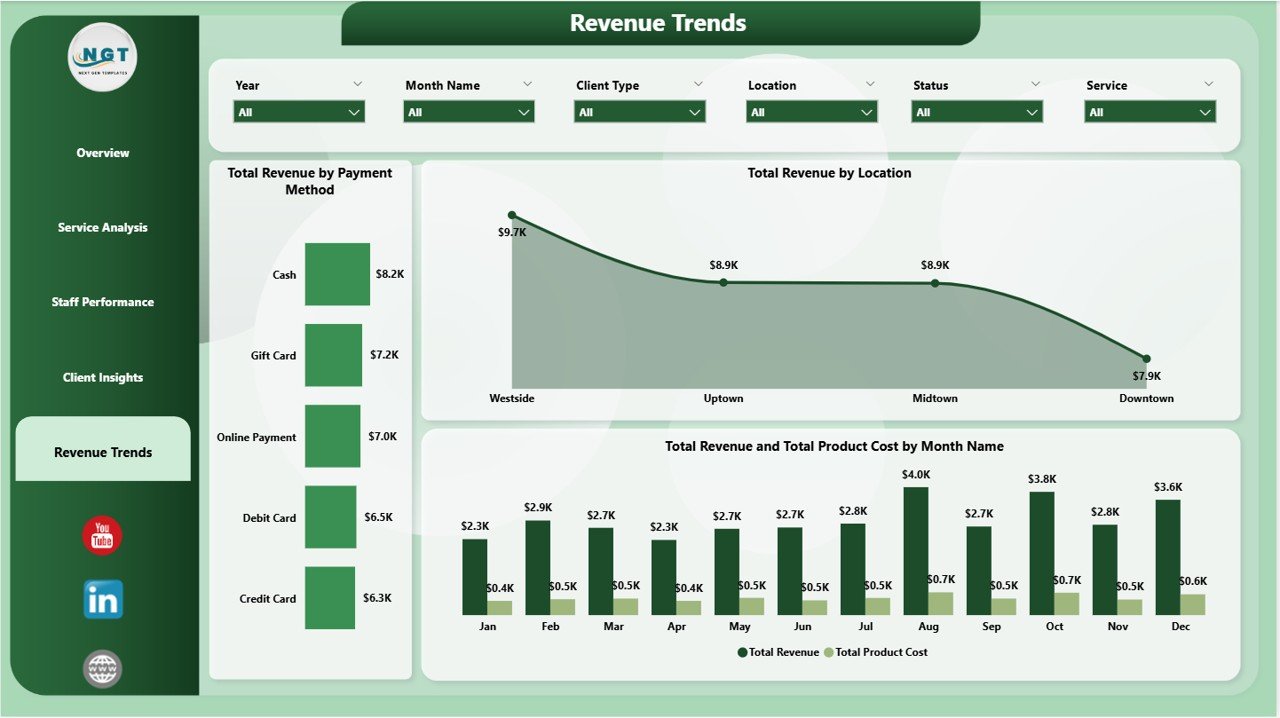Navigate to Client Insights page
This screenshot has height=718, width=1280.
pyautogui.click(x=103, y=378)
